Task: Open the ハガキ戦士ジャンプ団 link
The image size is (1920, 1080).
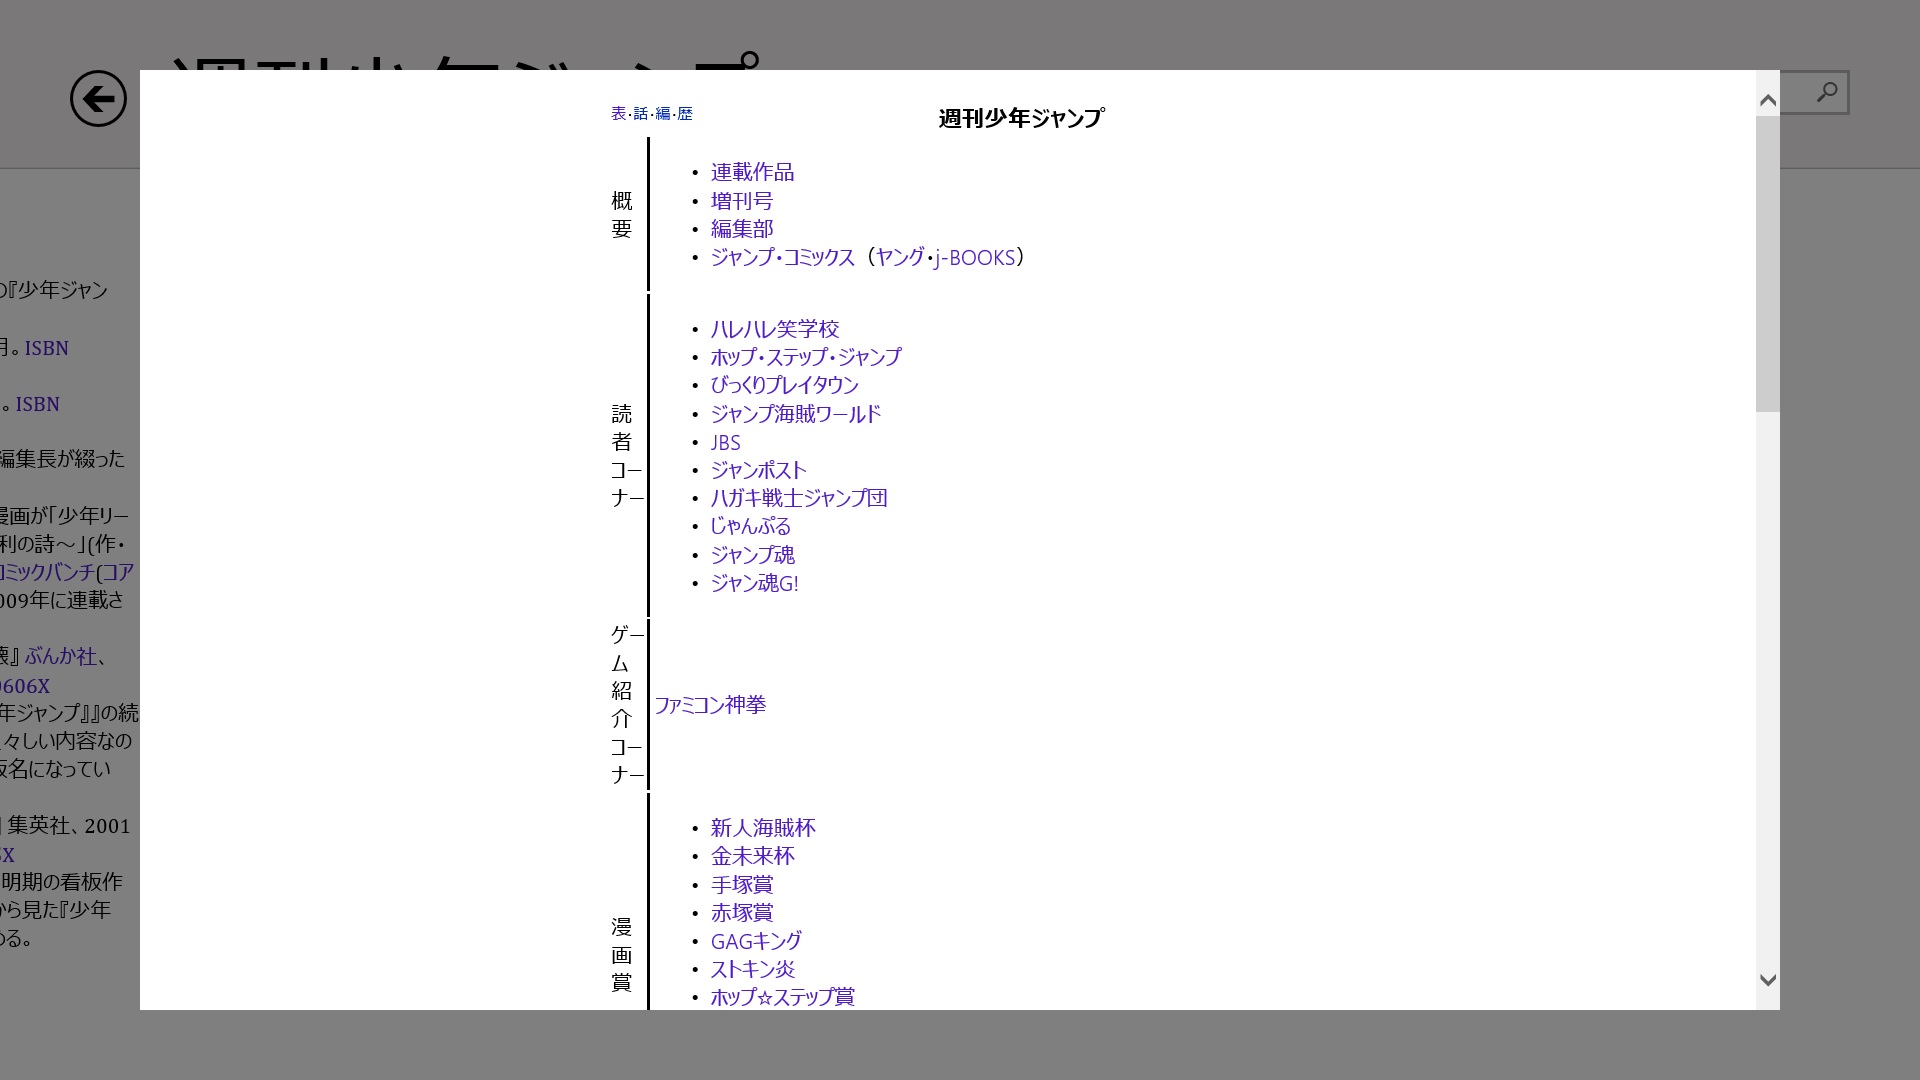Action: [799, 498]
